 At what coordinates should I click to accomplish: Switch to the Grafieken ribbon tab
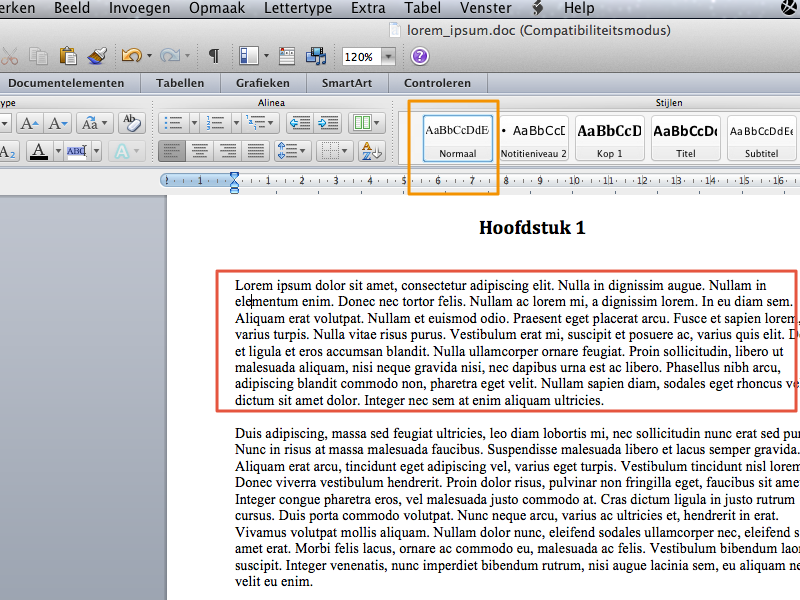[263, 83]
